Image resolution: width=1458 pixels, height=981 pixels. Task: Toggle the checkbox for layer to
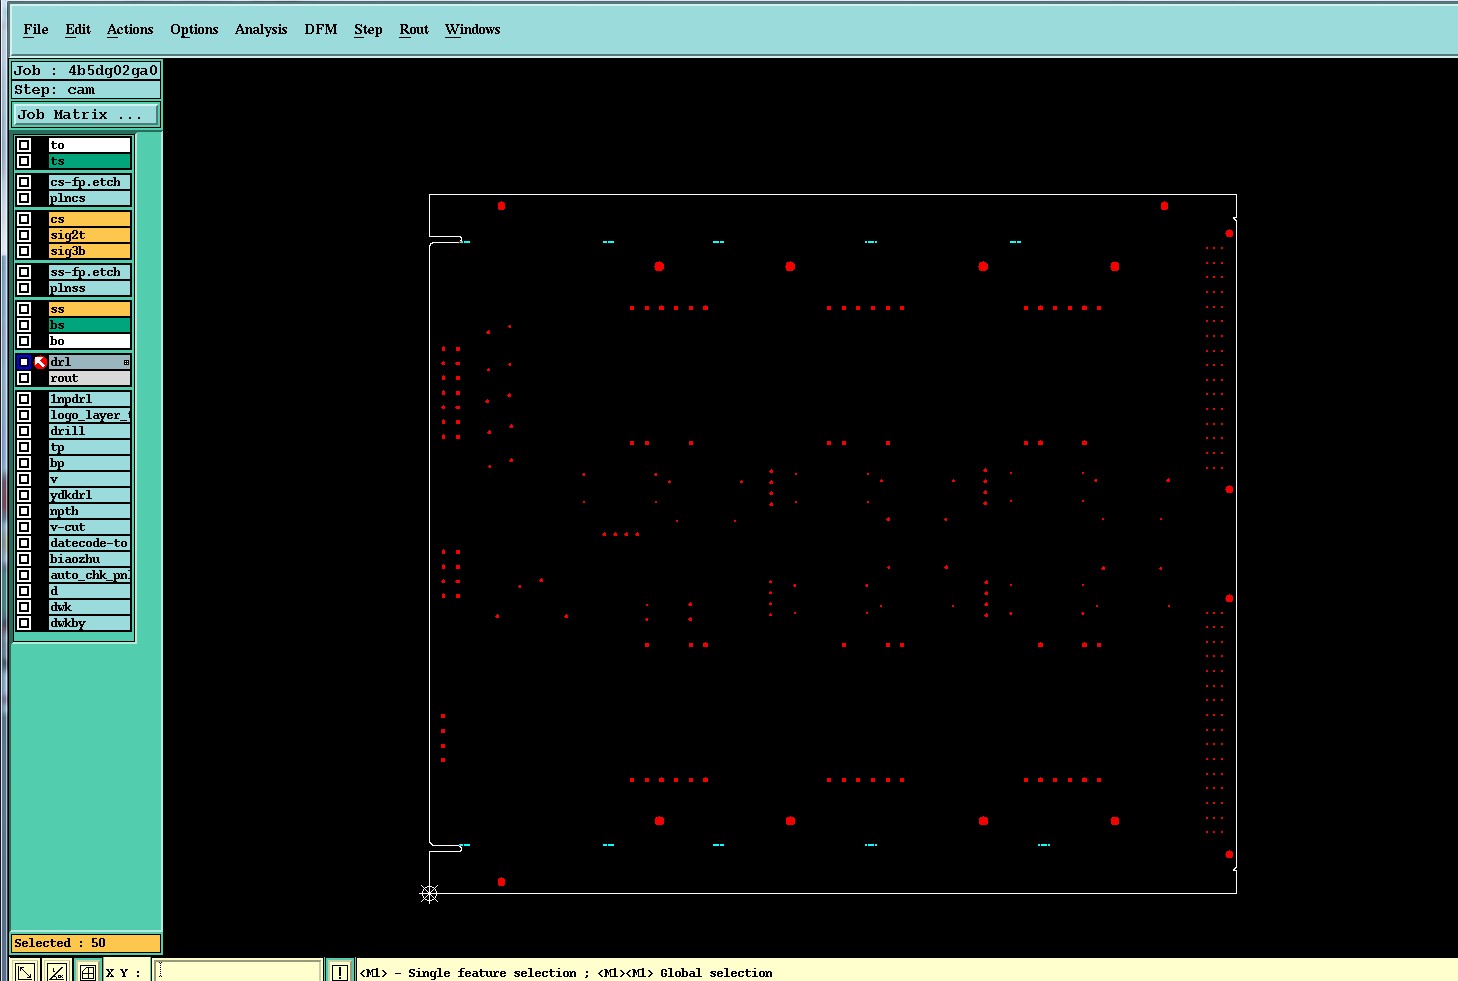(24, 145)
